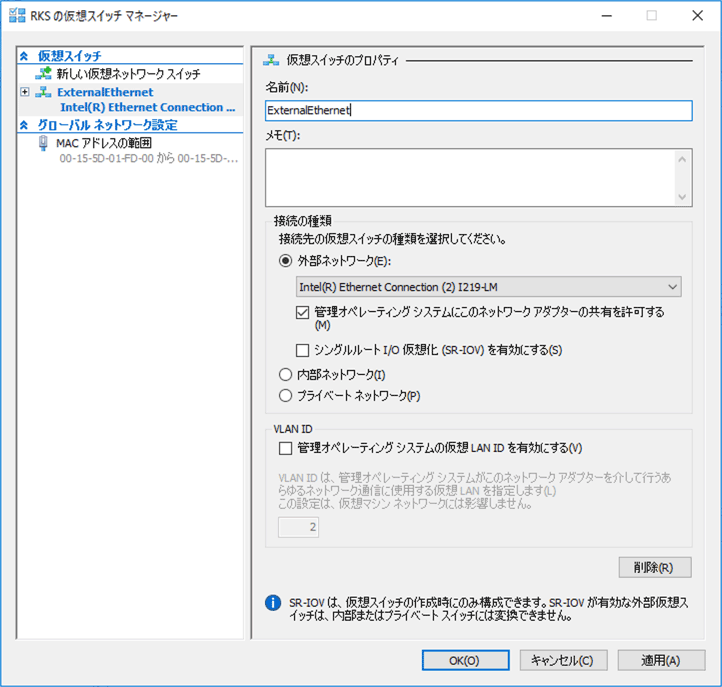Screen dimensions: 722x687
Task: Enable the SR-IOV single-root I/O virtualization checkbox
Action: tap(303, 350)
